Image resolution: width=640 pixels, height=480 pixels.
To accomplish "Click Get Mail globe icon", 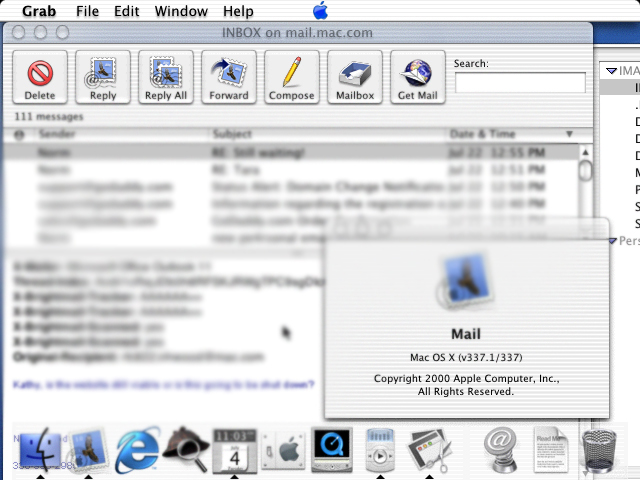I will 418,77.
